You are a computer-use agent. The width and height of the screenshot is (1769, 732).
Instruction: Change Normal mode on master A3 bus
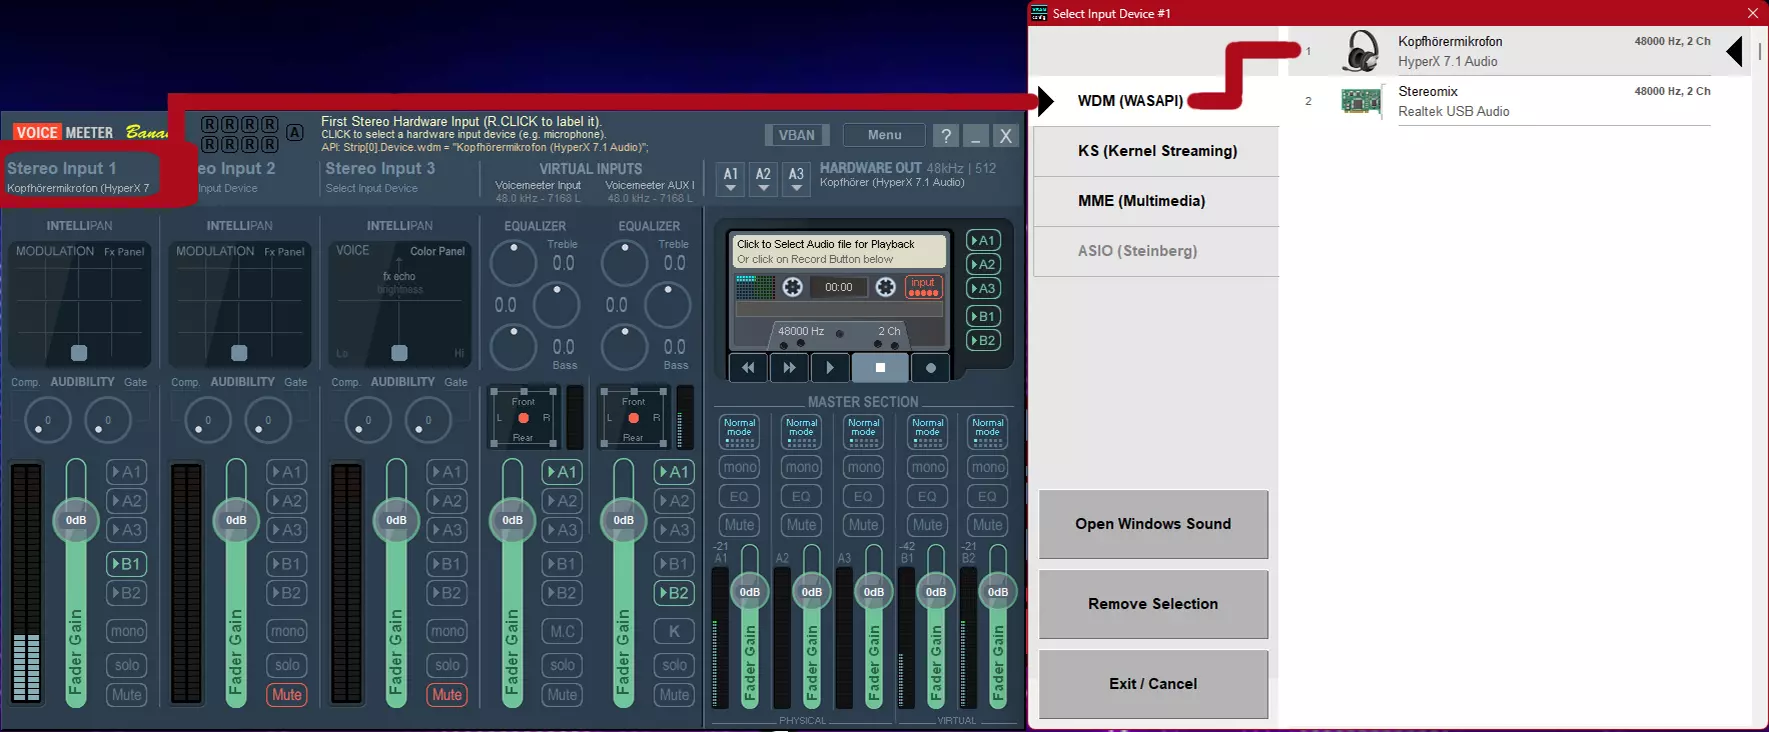(x=864, y=432)
